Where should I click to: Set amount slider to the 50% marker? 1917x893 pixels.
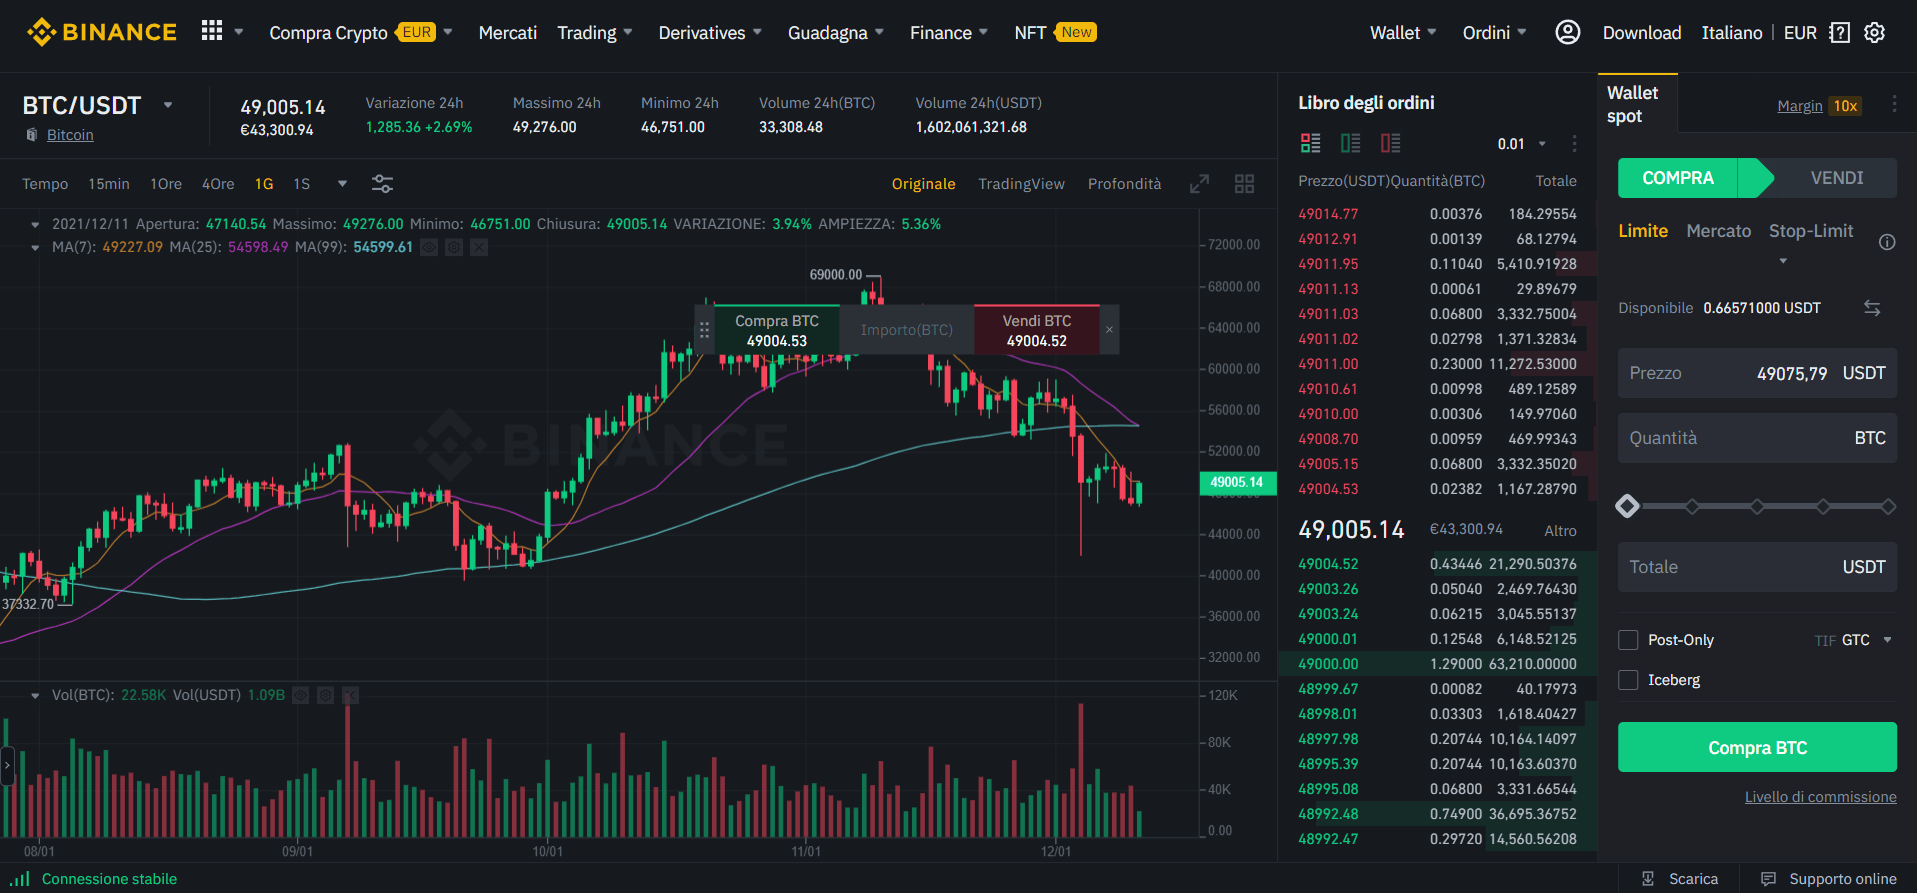[1757, 506]
